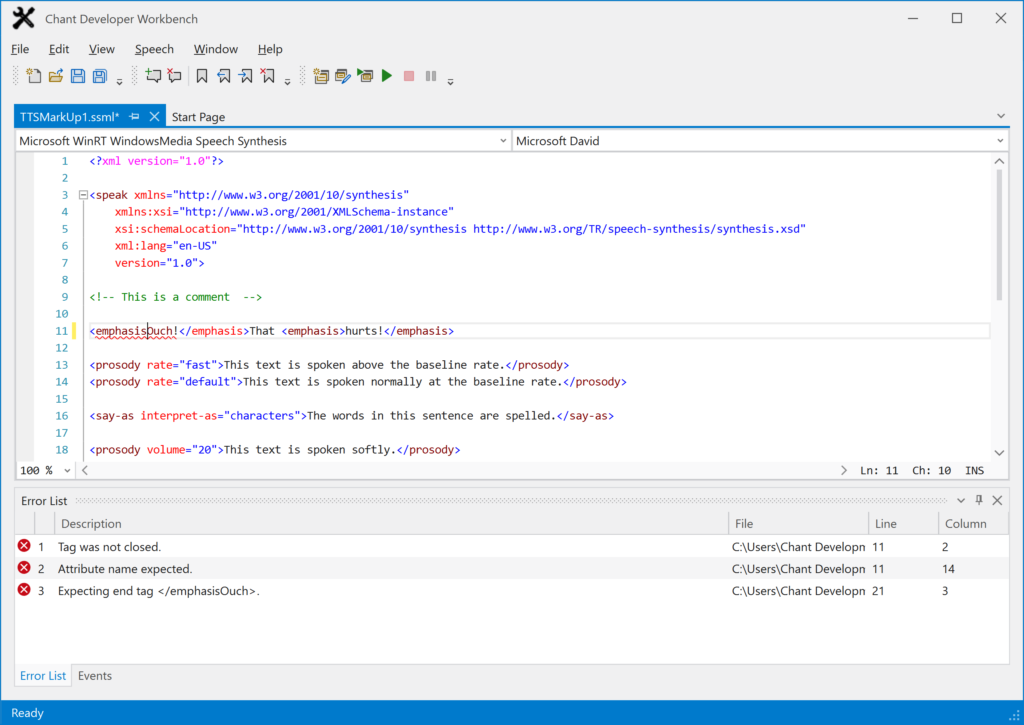Viewport: 1024px width, 725px height.
Task: Click the Save All double-disk icon
Action: pos(99,76)
